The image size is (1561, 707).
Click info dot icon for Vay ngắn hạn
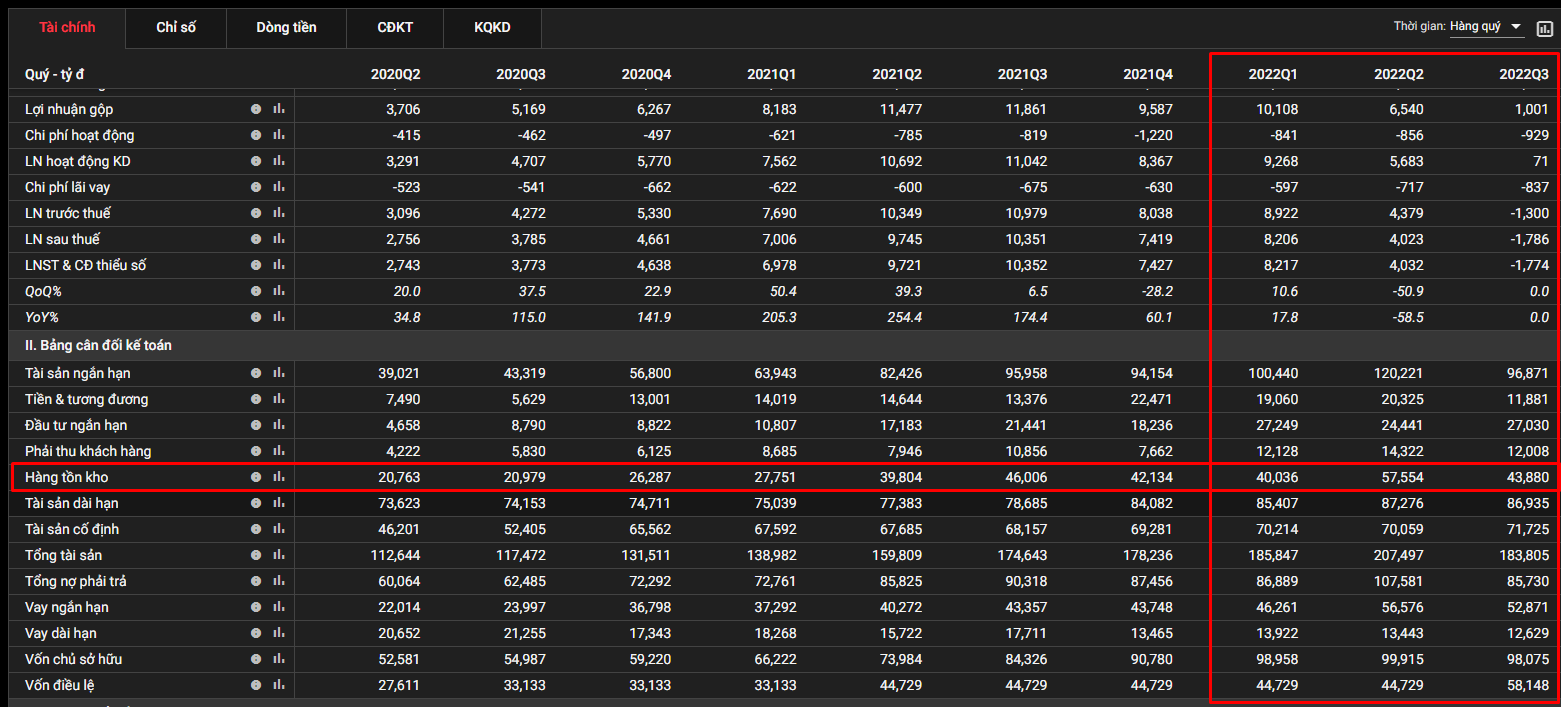point(256,607)
